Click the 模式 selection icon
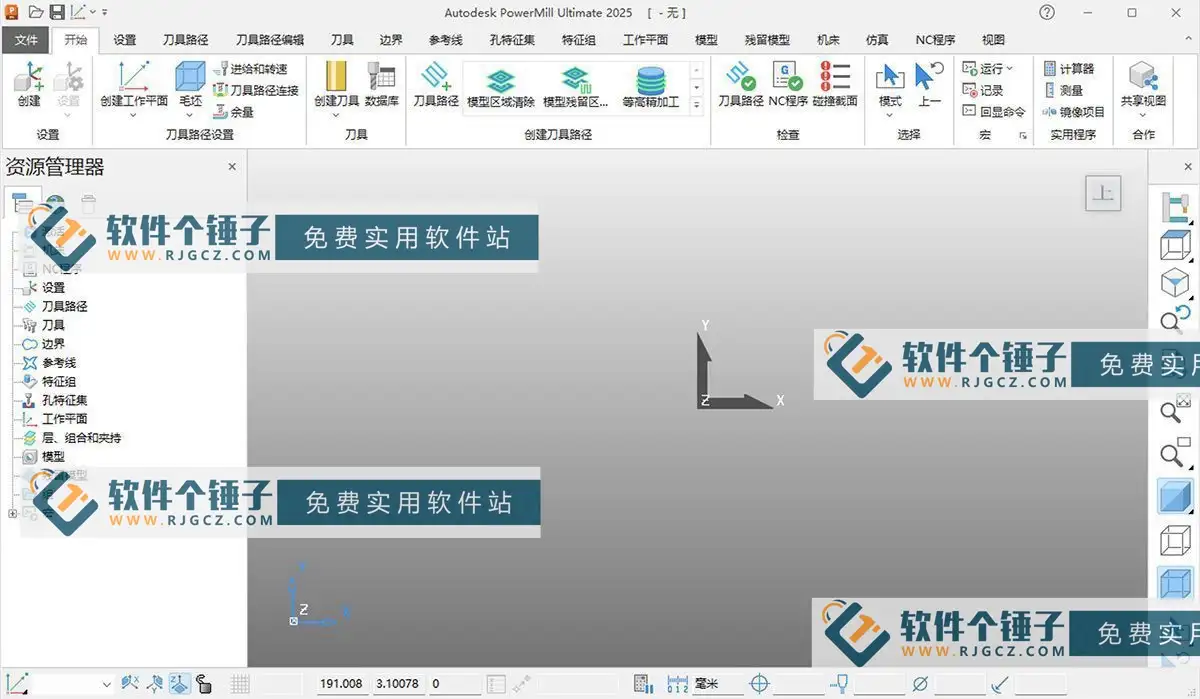 890,78
